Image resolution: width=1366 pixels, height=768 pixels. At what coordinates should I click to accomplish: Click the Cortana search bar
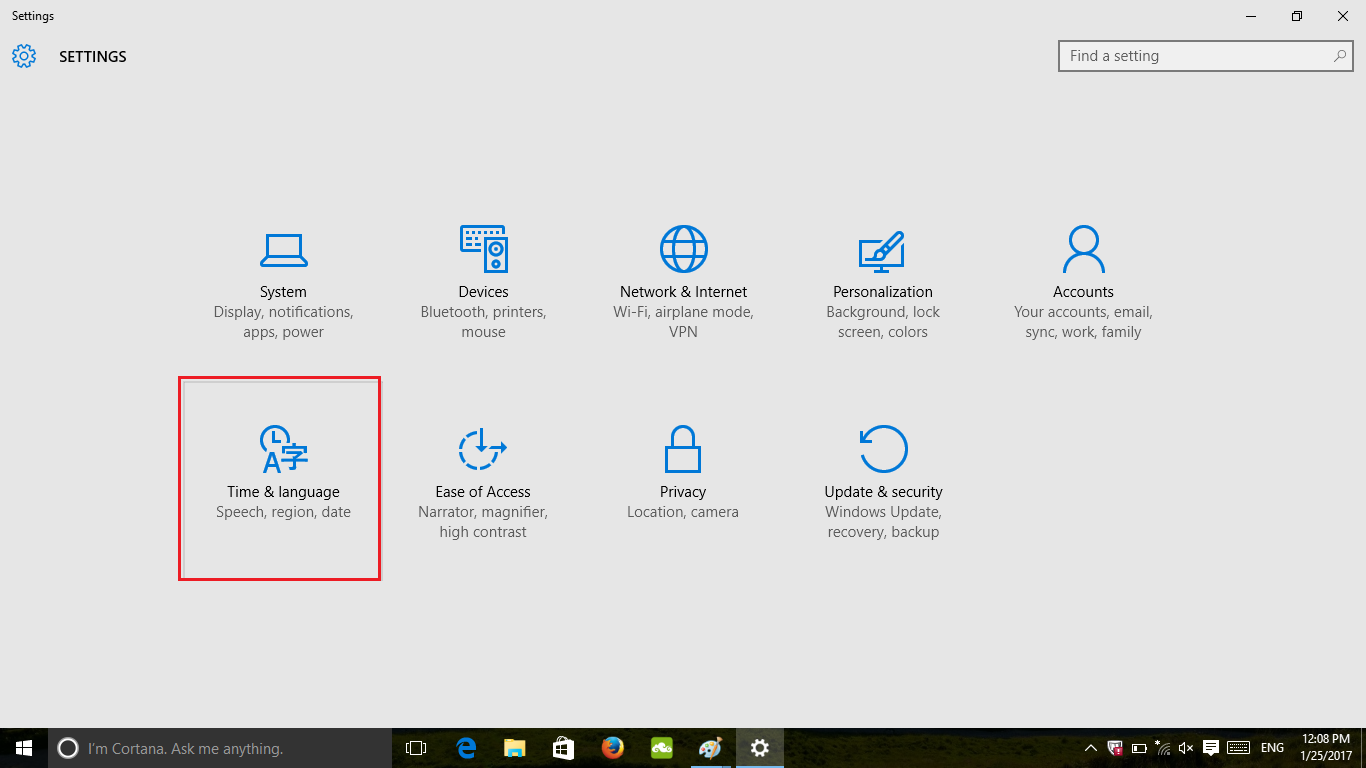pyautogui.click(x=220, y=748)
